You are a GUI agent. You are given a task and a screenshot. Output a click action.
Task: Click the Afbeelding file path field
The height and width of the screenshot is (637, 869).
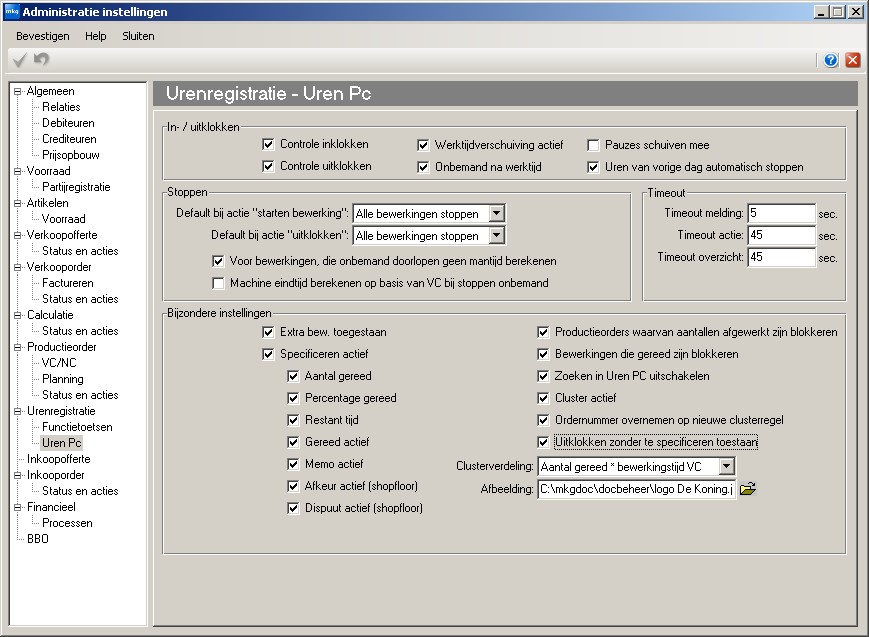[x=637, y=489]
